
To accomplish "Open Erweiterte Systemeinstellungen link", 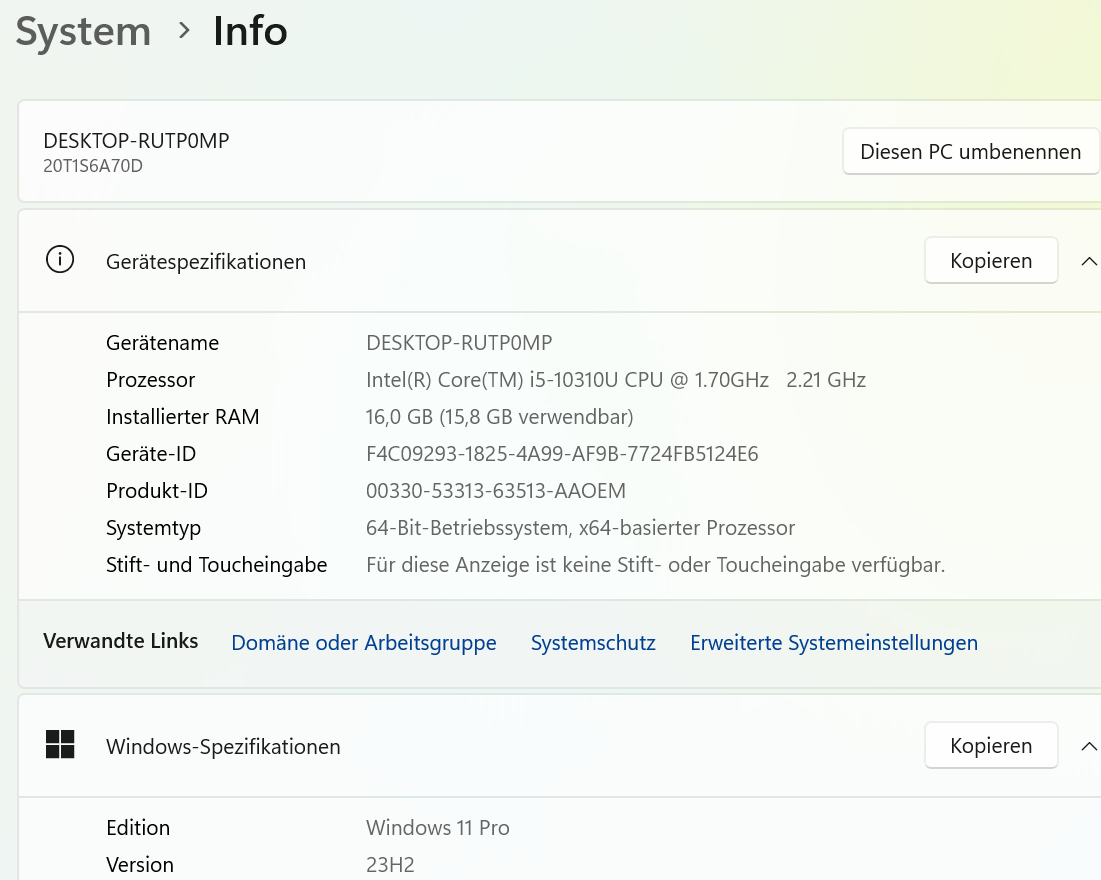I will click(834, 643).
